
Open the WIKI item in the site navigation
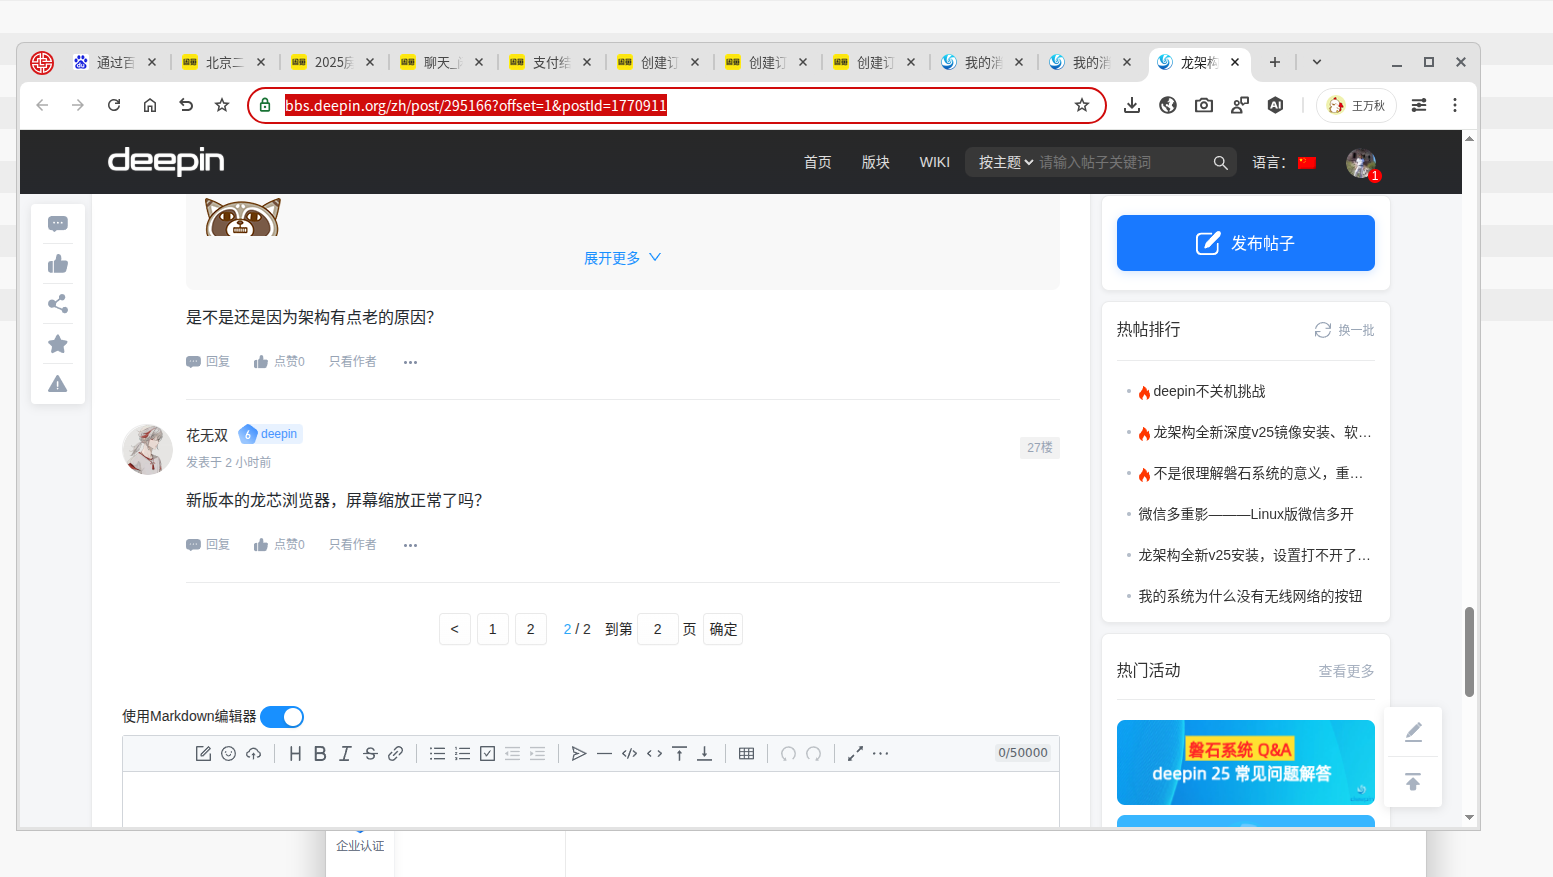934,162
